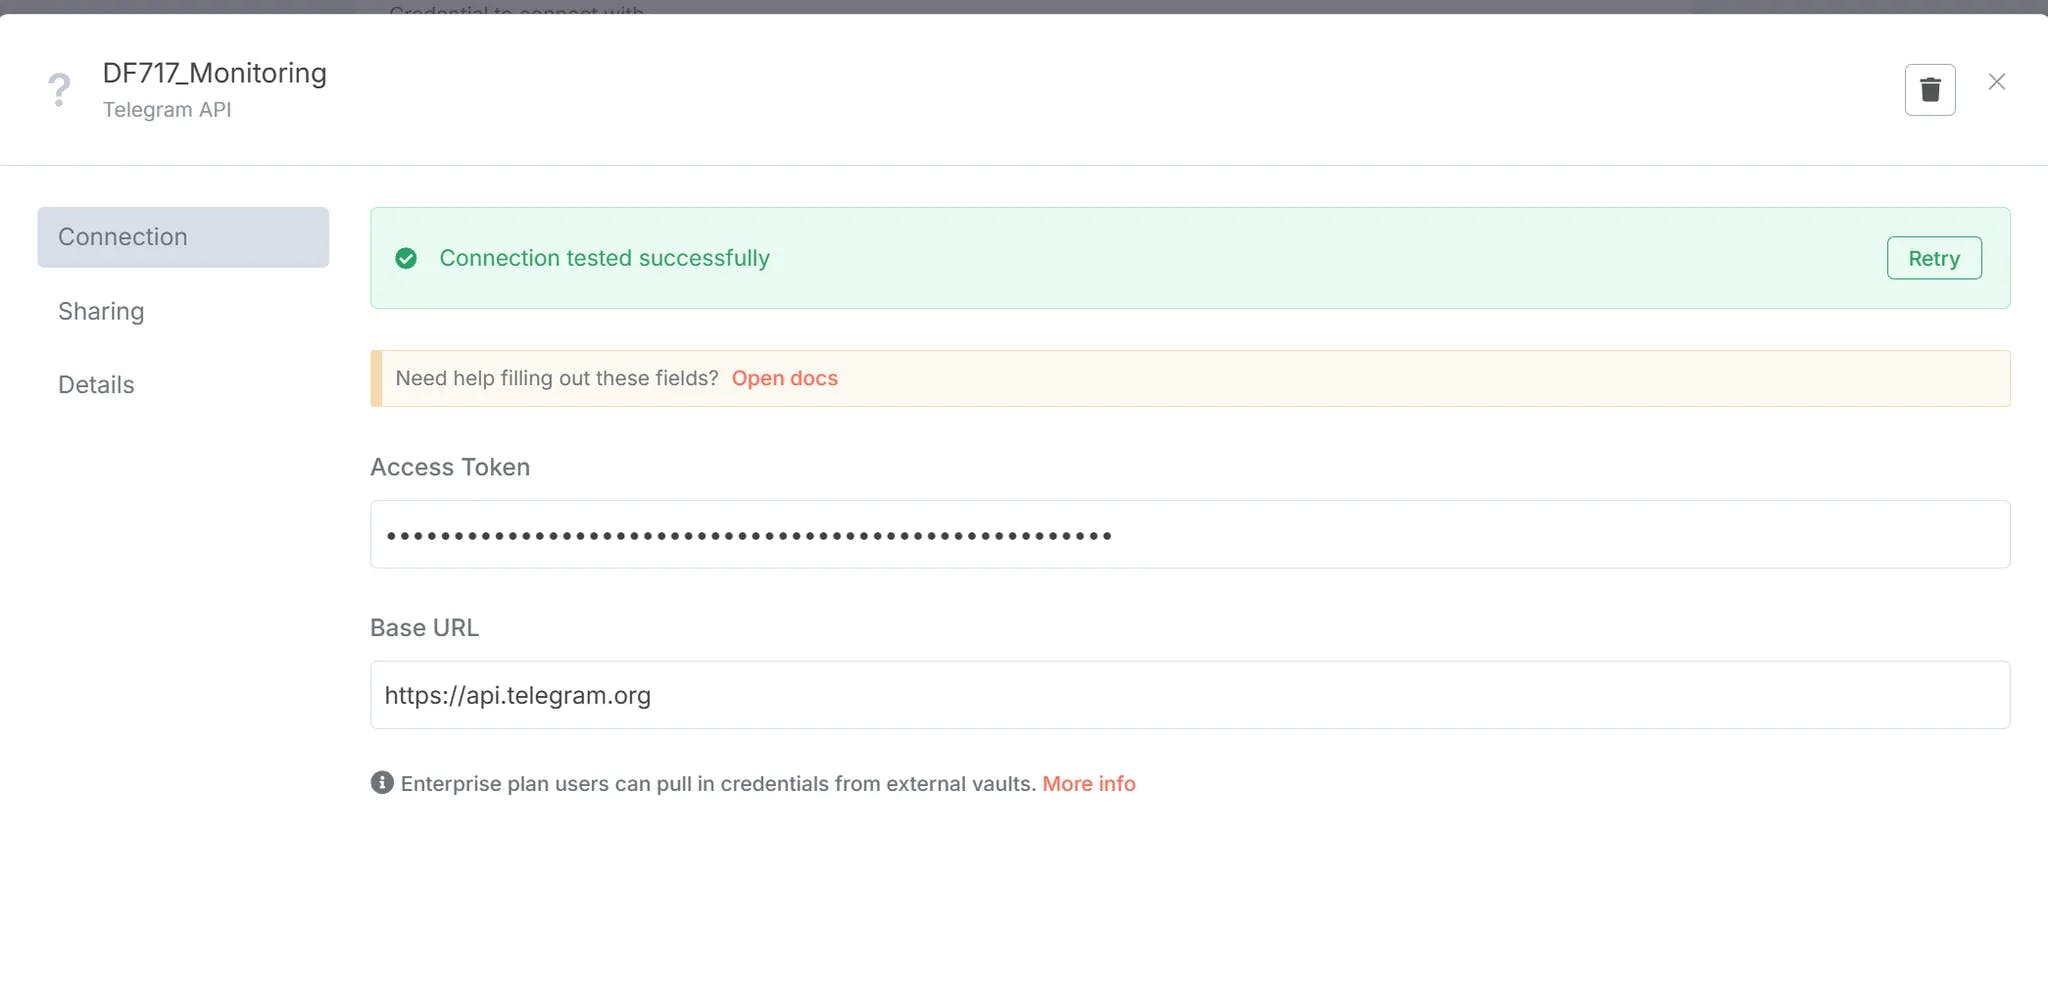Delete the DF717_Monitoring credential via trash icon
2048x992 pixels.
pyautogui.click(x=1930, y=90)
